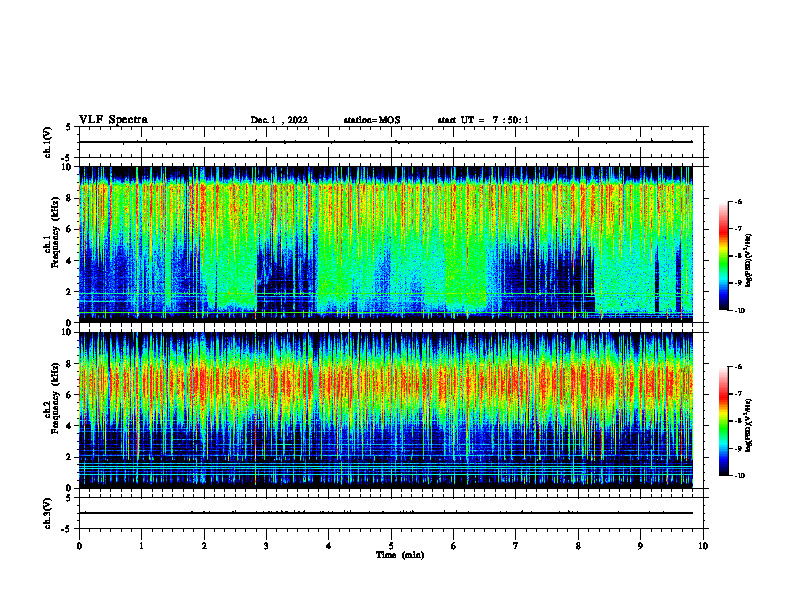
Task: Click time-axis tick label "3" at bottom
Action: tap(266, 546)
